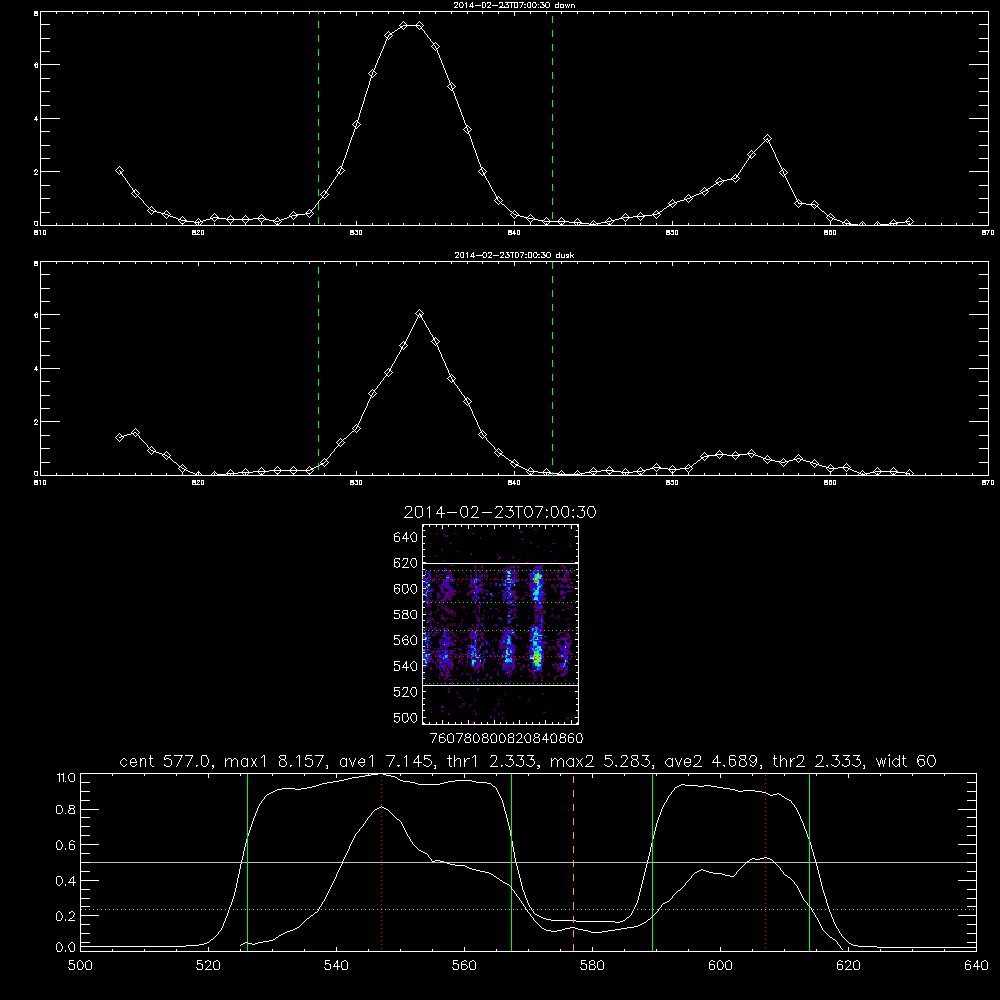This screenshot has height=1000, width=1000.
Task: Click the left green dashed line in dawn plot
Action: (318, 118)
